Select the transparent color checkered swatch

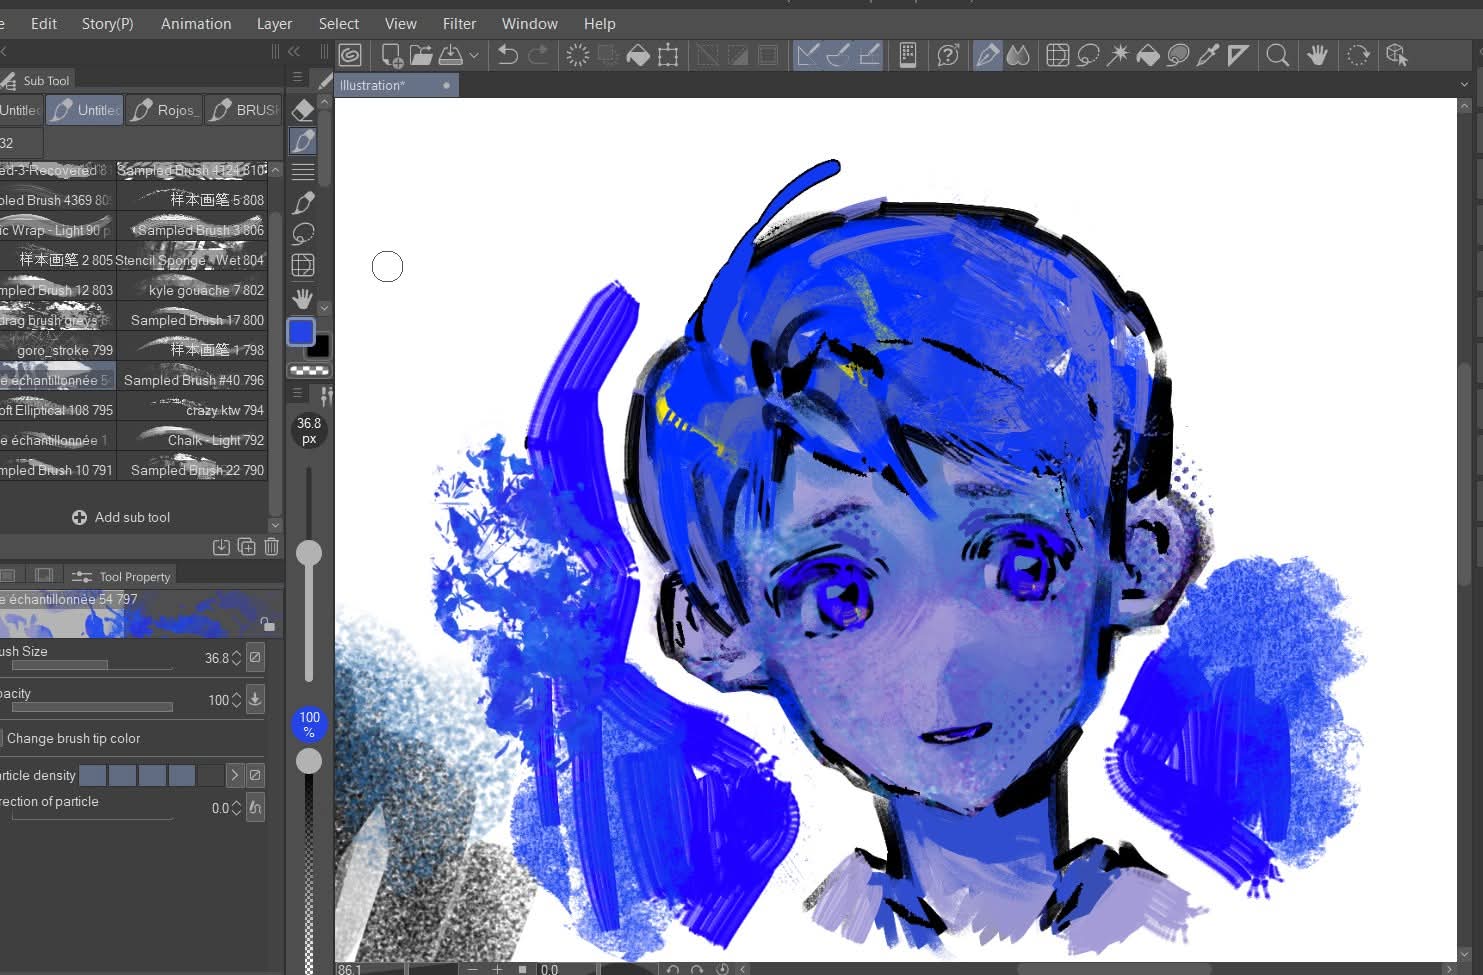[x=309, y=370]
